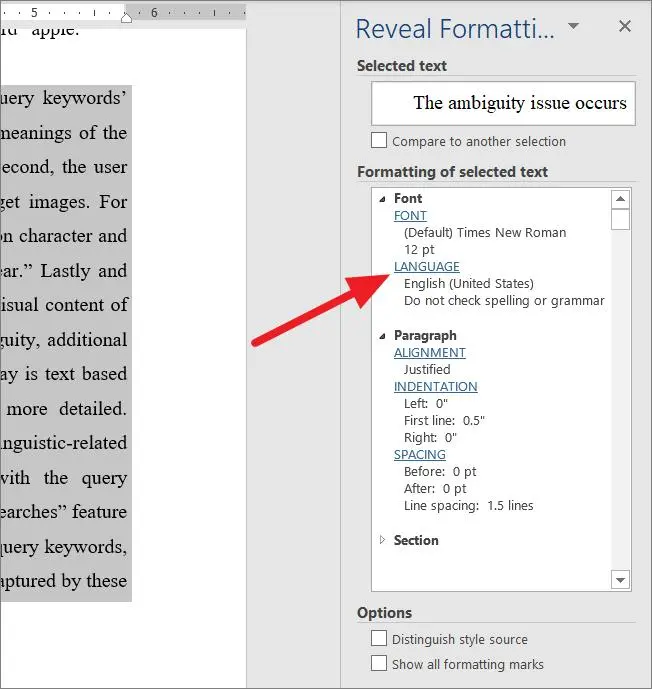The image size is (652, 689).
Task: Click the formatting list scroll down arrow
Action: pos(620,580)
